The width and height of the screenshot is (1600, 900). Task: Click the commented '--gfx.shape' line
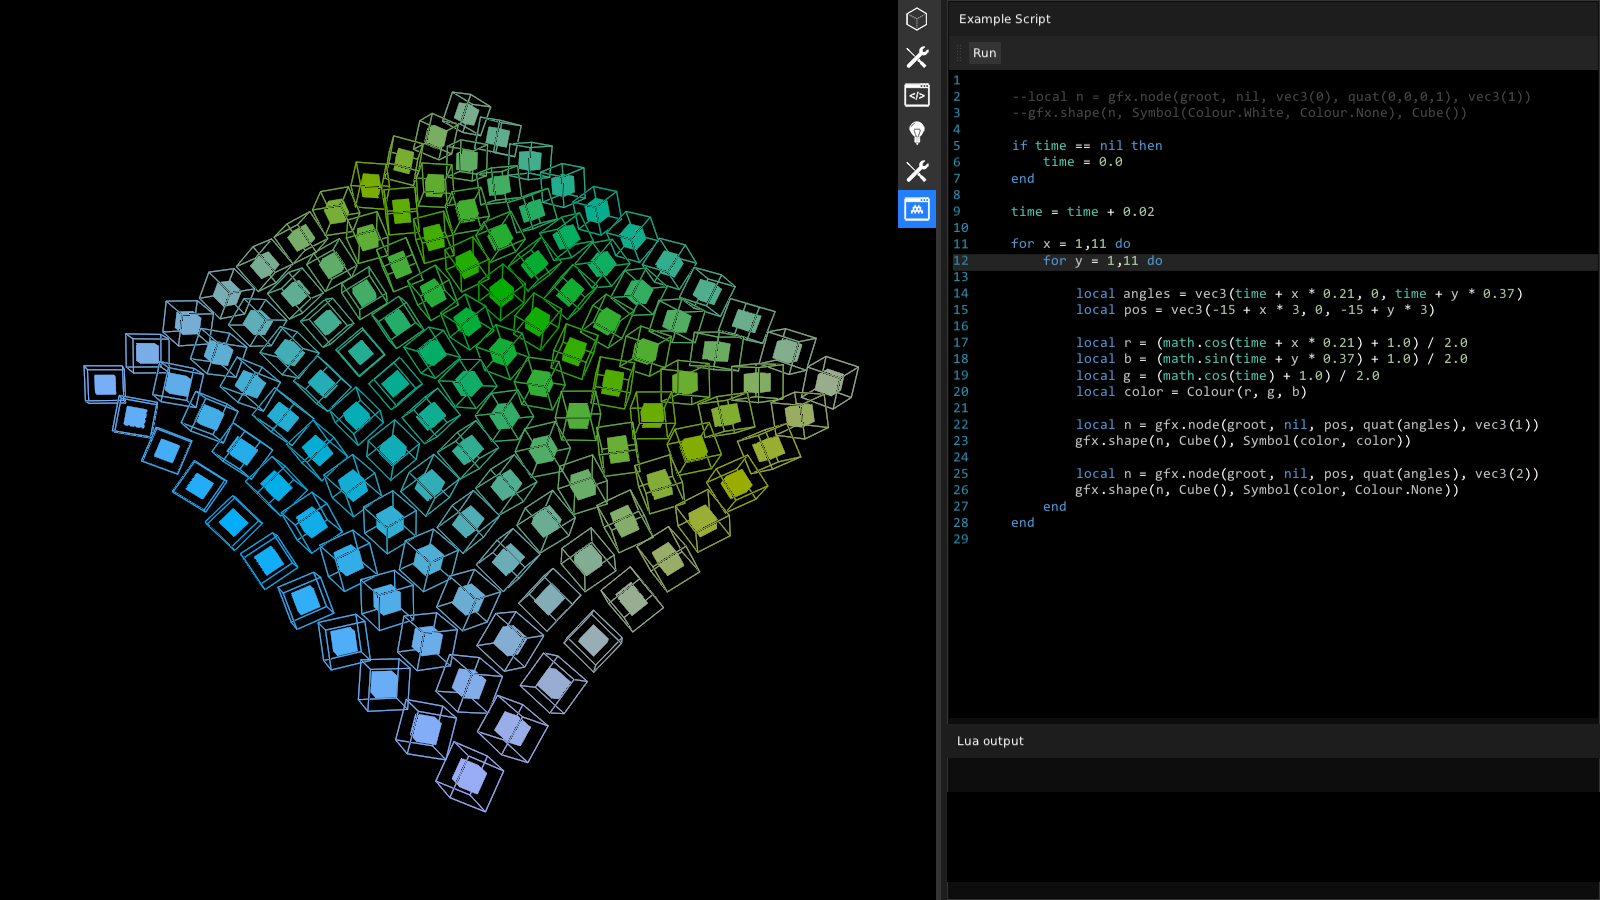tap(1238, 113)
